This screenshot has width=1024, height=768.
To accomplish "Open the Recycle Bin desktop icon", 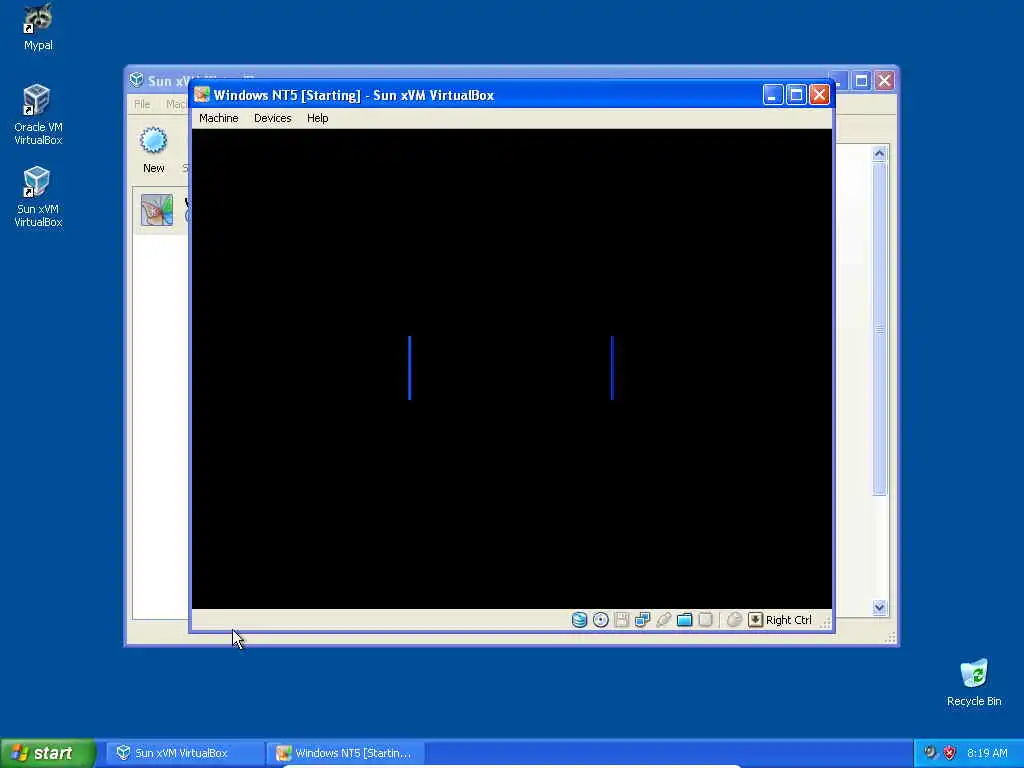I will coord(974,682).
